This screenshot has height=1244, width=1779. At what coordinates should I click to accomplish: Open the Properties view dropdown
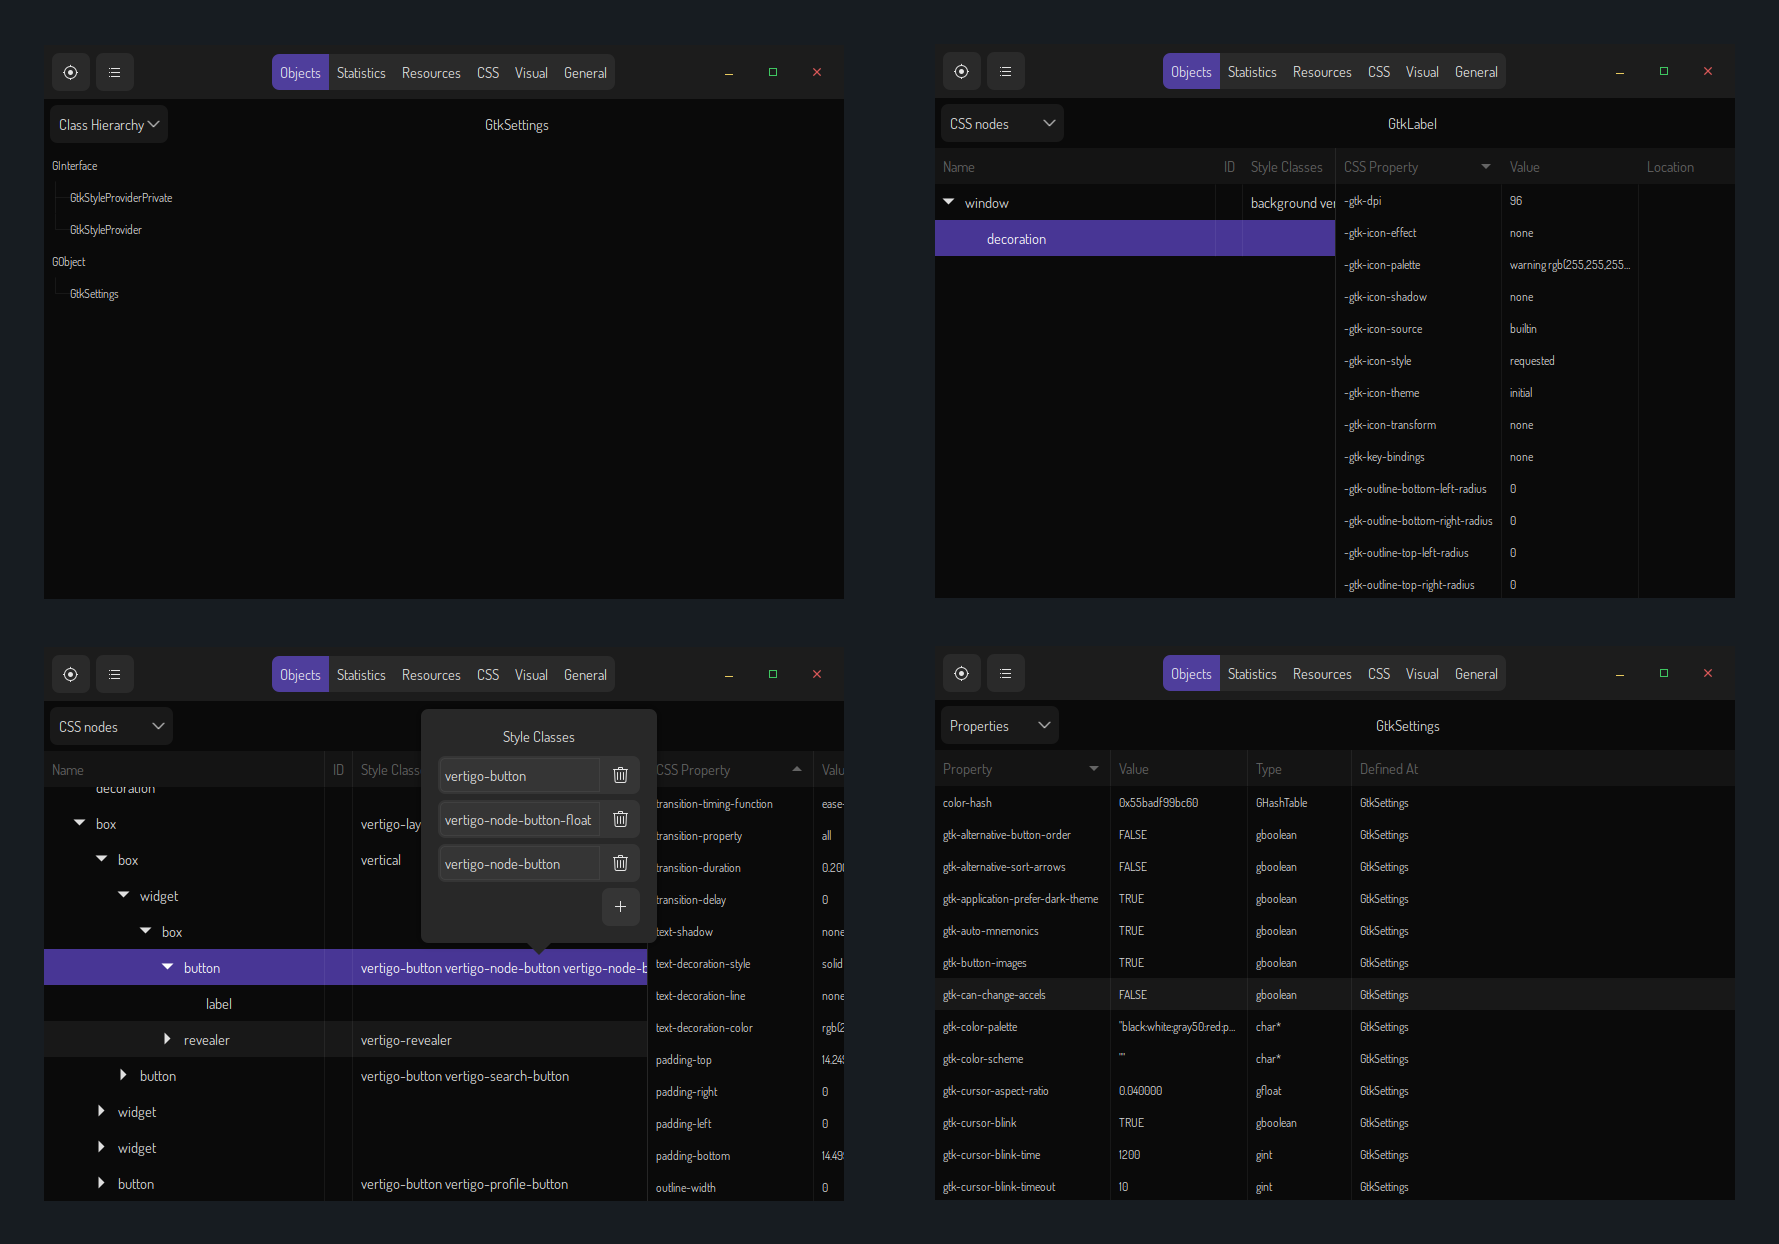click(999, 726)
